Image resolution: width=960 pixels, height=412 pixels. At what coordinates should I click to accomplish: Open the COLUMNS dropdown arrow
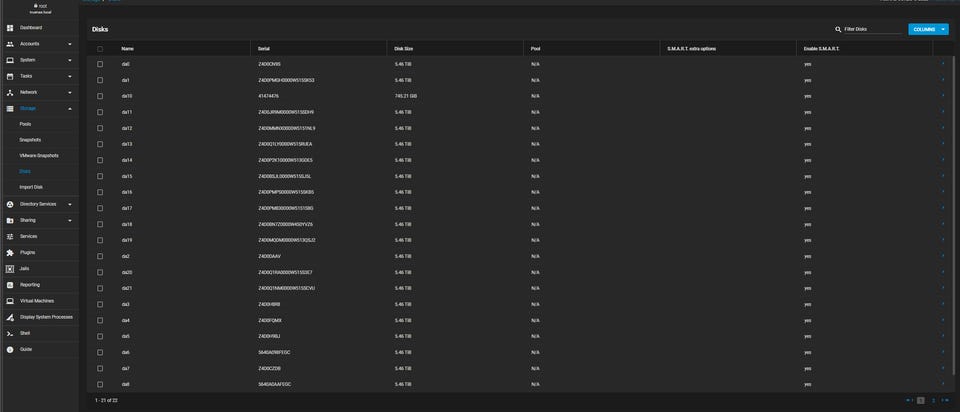click(943, 29)
